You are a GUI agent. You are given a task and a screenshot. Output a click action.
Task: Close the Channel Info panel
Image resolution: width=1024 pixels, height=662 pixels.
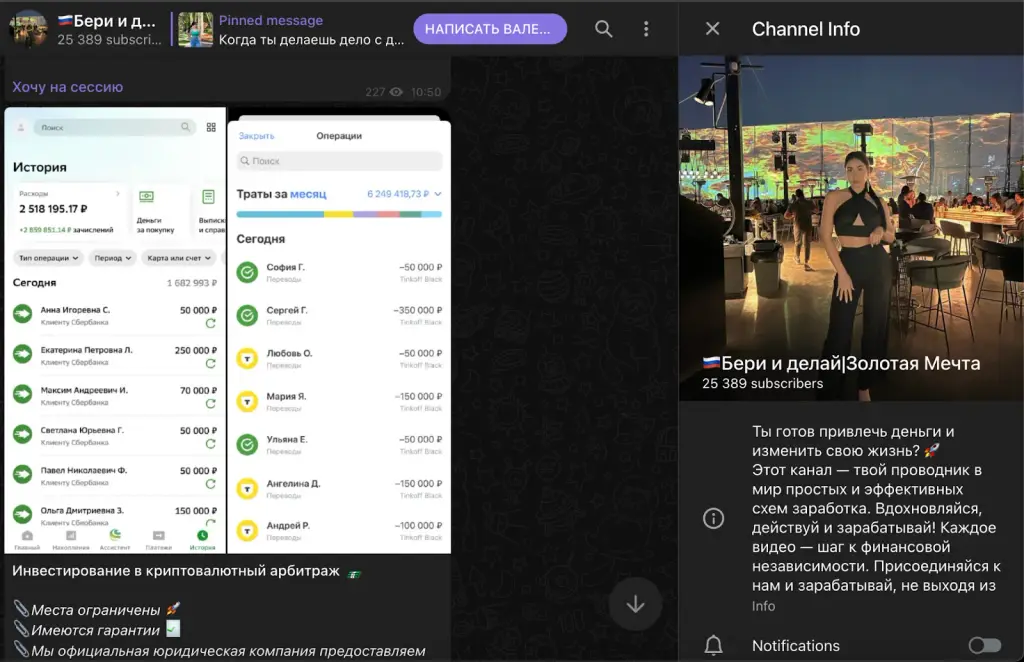coord(712,29)
